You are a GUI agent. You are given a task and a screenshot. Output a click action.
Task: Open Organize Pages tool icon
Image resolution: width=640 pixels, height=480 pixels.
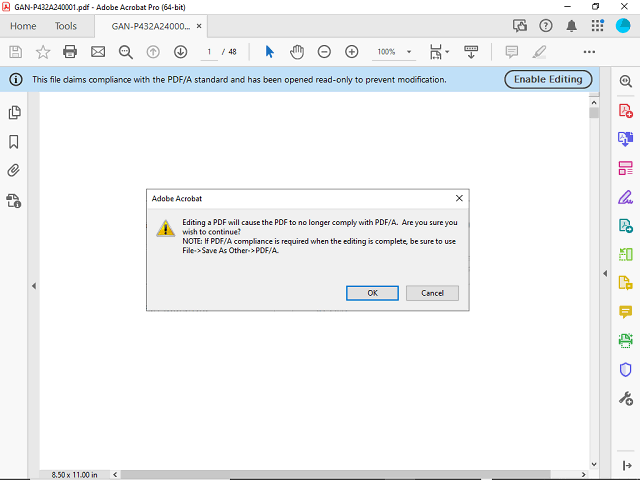pos(625,168)
